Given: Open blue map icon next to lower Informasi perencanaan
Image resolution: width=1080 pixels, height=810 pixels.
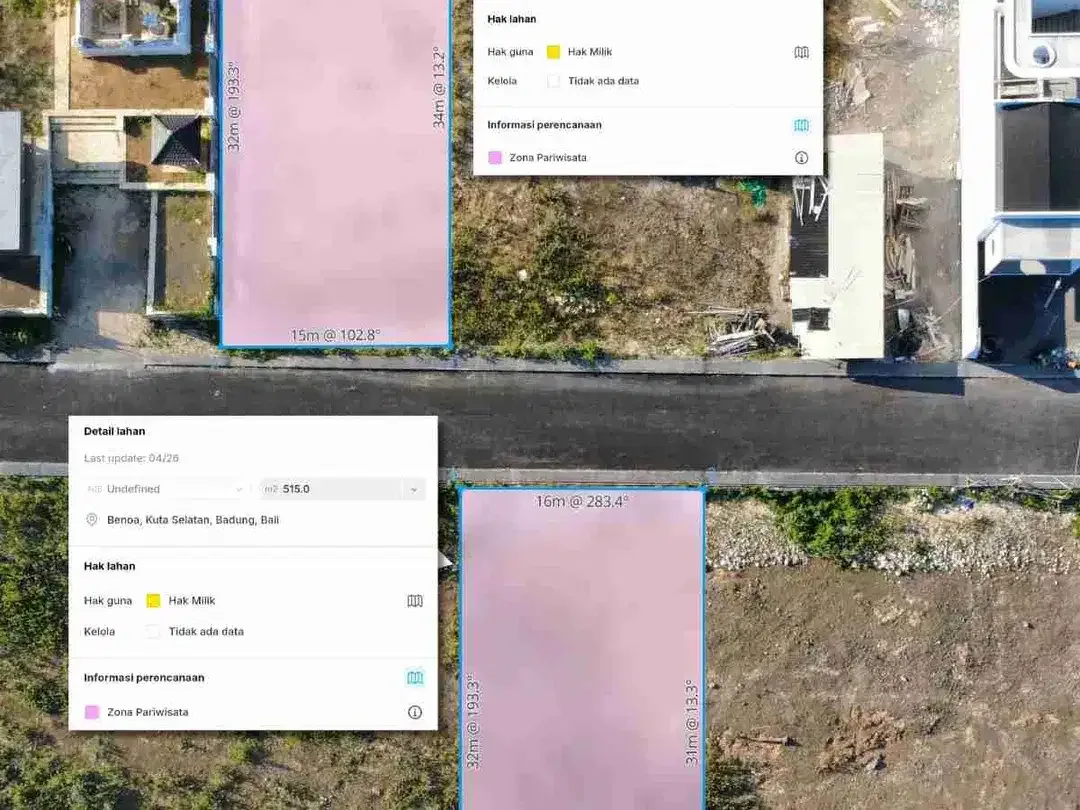Looking at the screenshot, I should [x=415, y=678].
